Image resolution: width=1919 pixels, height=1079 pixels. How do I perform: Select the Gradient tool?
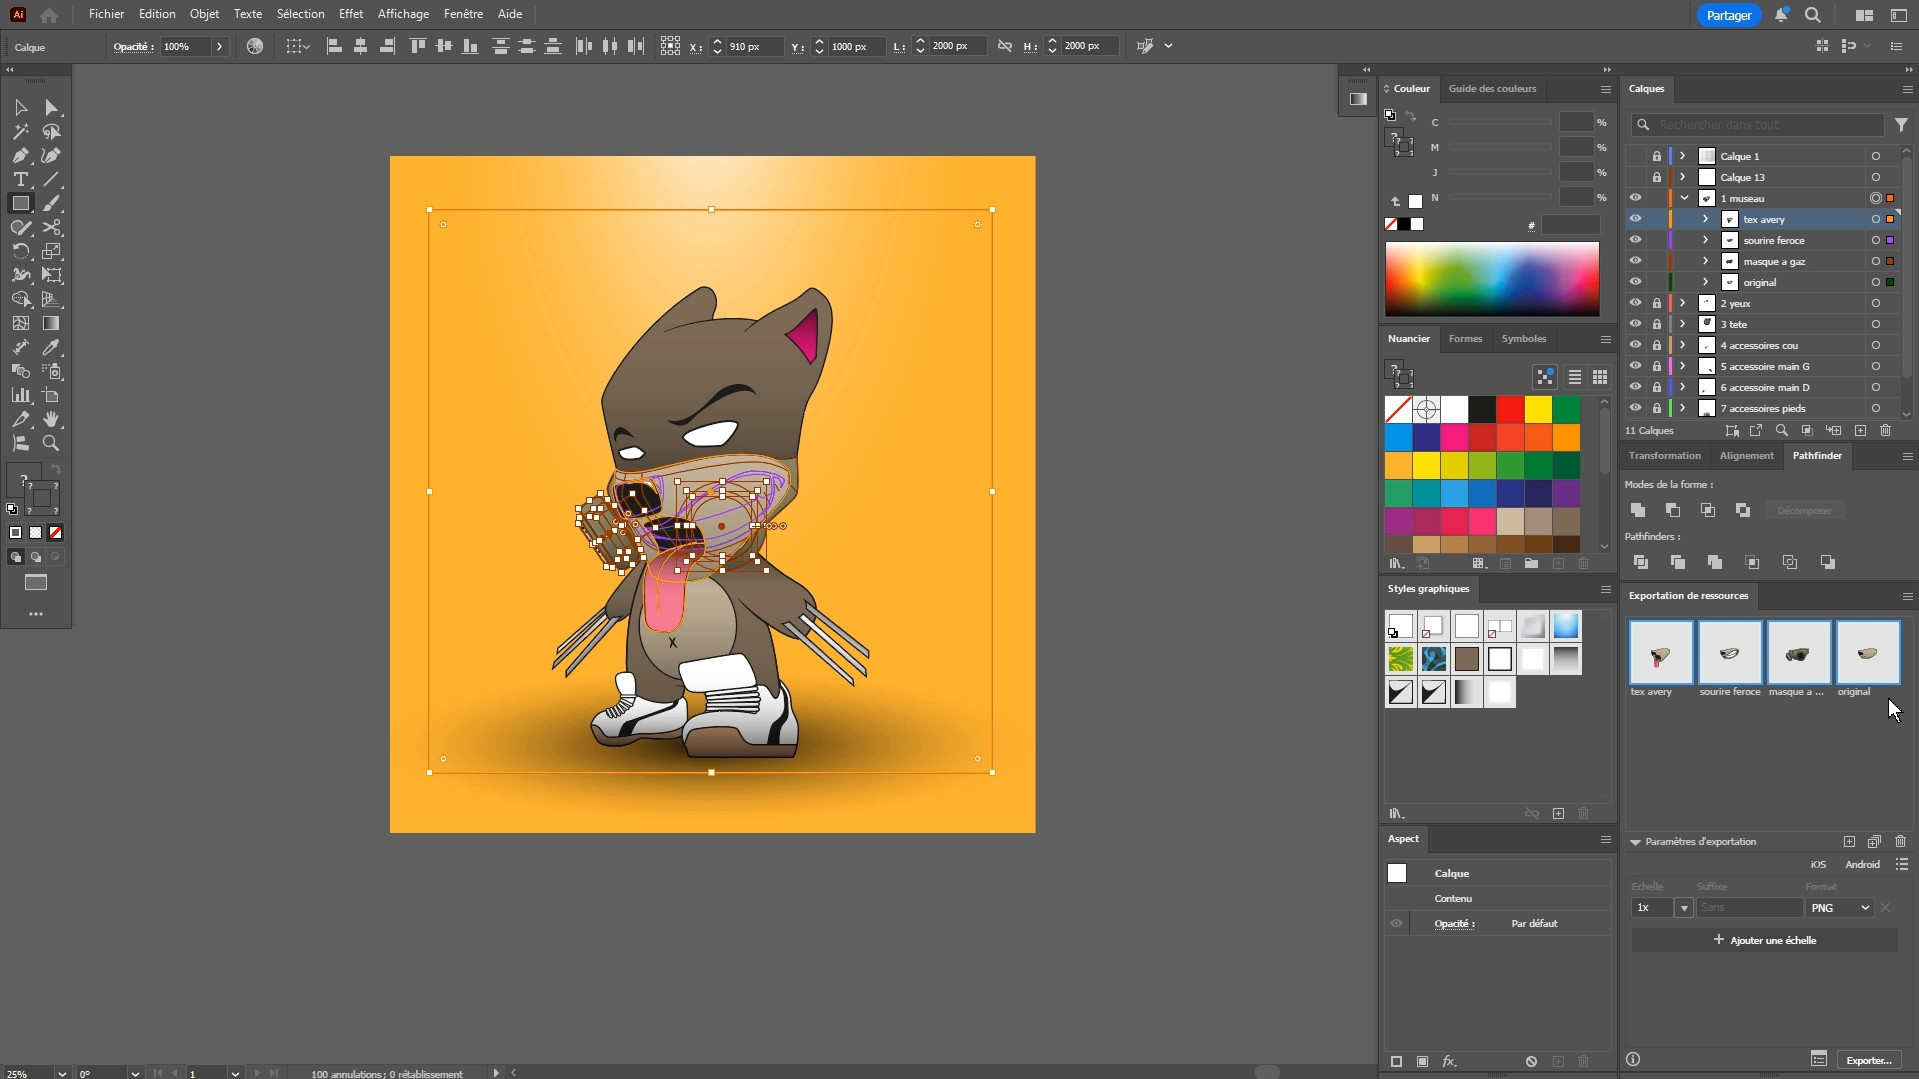[52, 323]
